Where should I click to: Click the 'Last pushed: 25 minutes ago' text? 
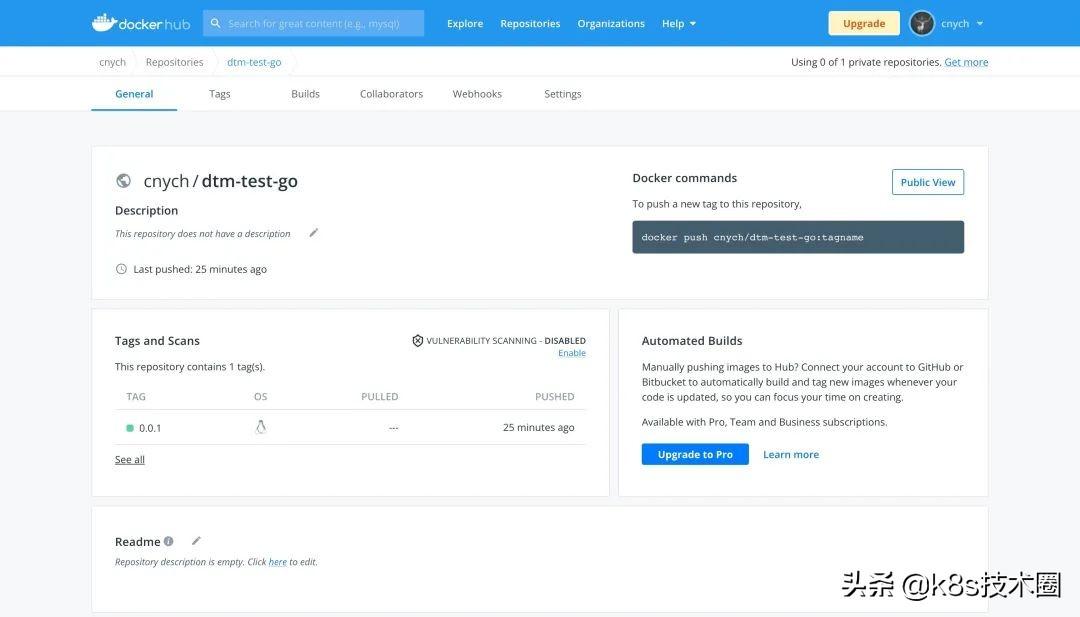(x=200, y=269)
